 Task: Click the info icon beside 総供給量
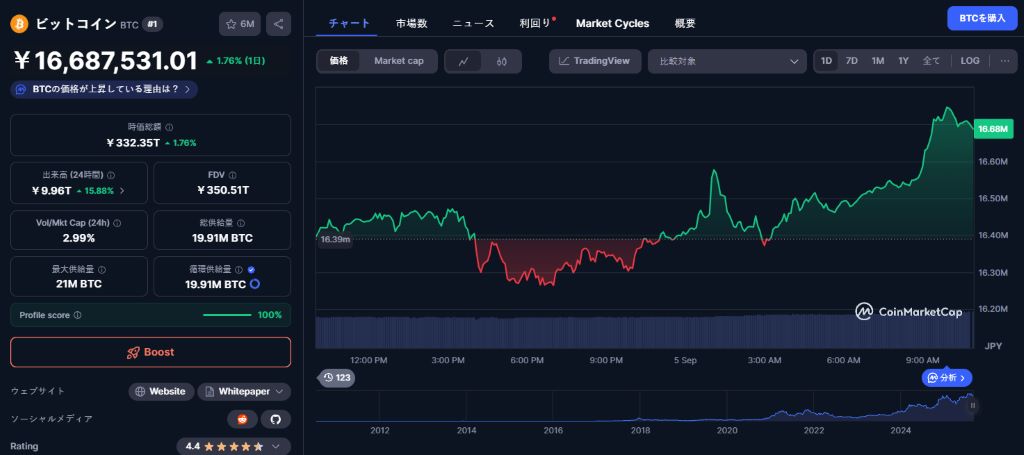click(241, 223)
